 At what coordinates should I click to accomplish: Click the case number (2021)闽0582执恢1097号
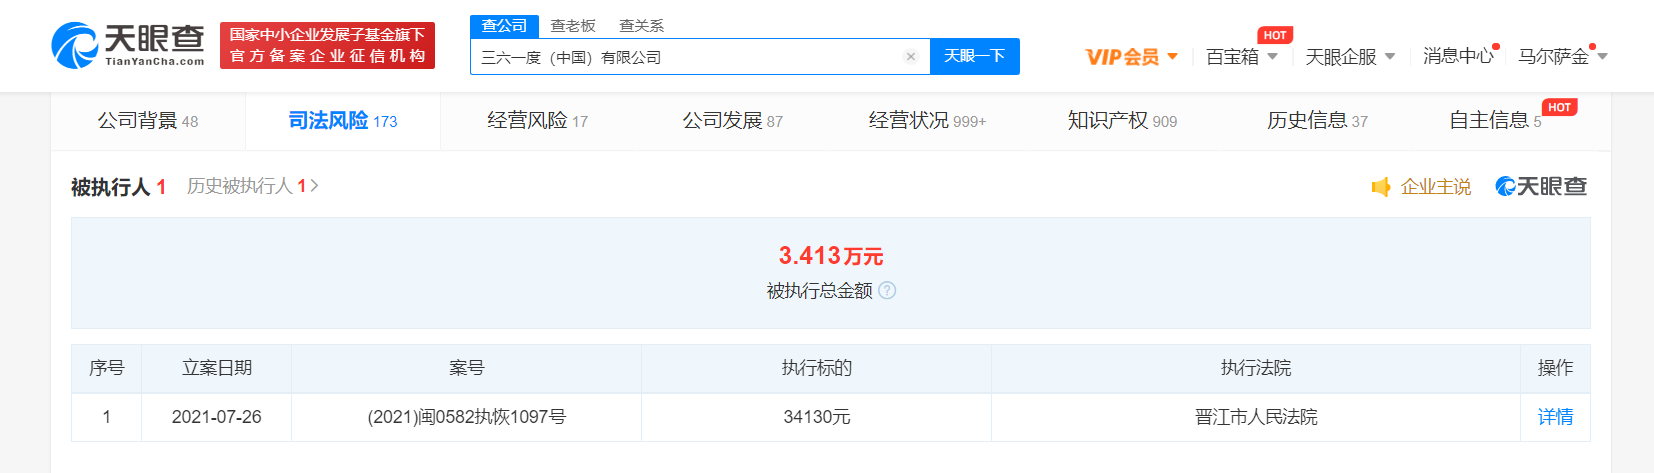click(x=467, y=417)
